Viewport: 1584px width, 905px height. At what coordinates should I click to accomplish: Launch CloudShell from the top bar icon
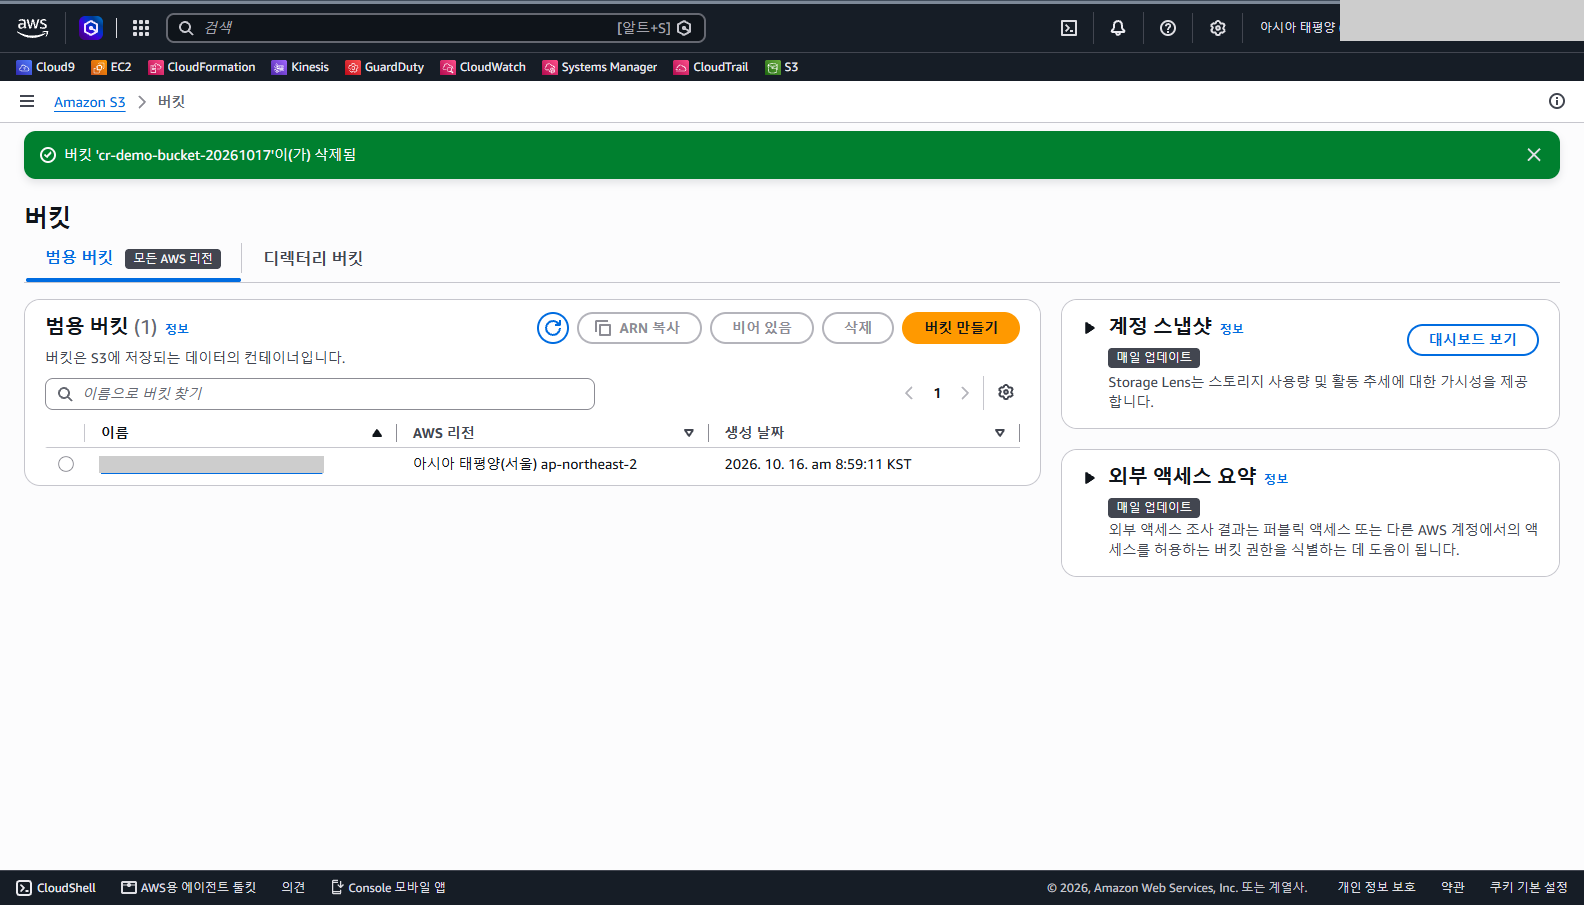1069,28
